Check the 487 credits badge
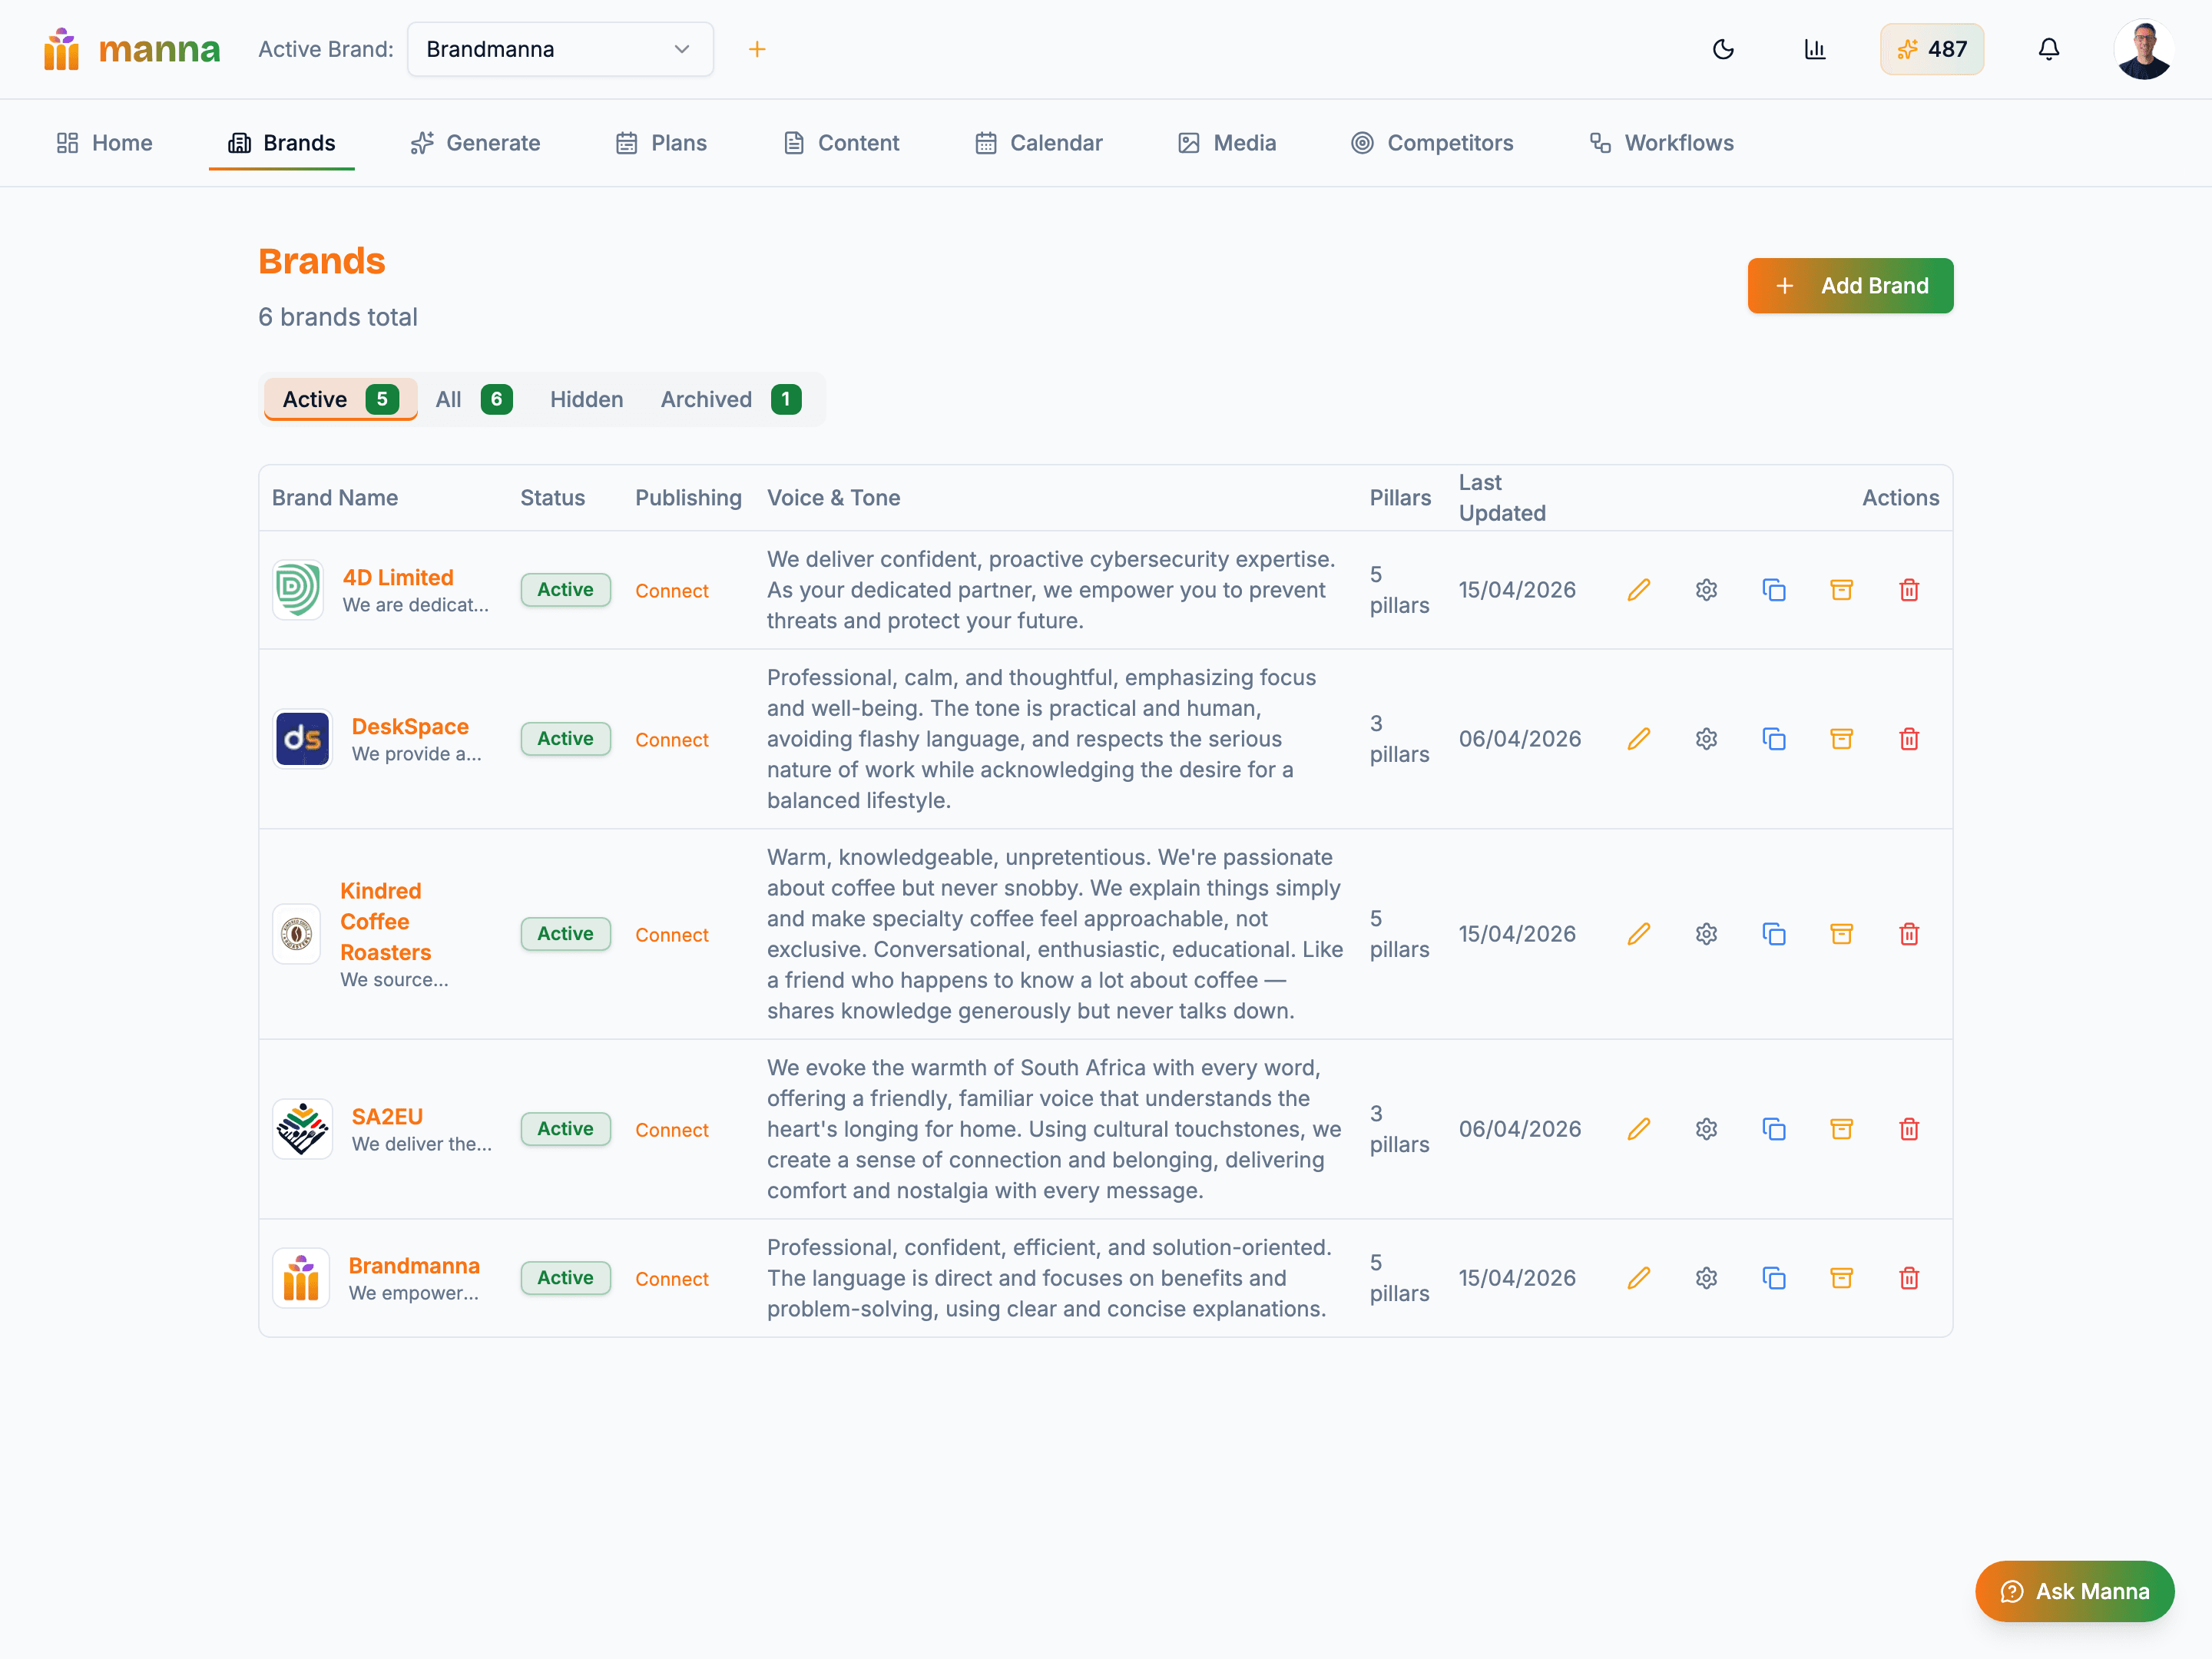 [x=1932, y=49]
